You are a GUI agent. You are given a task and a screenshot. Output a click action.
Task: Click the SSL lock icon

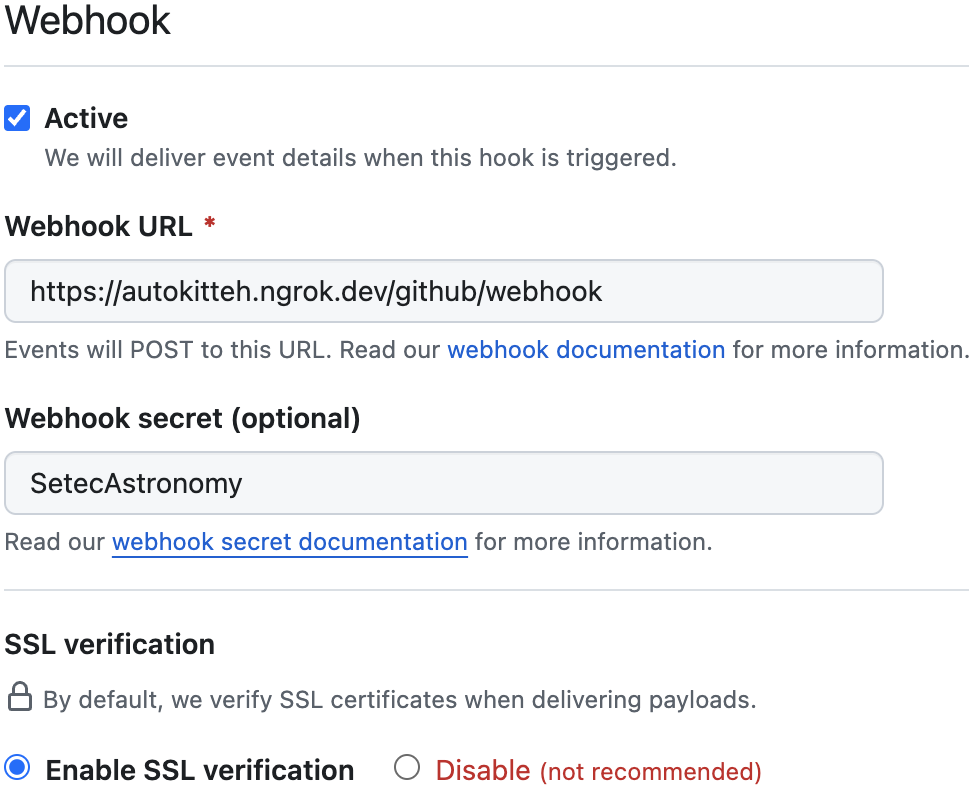[x=20, y=697]
